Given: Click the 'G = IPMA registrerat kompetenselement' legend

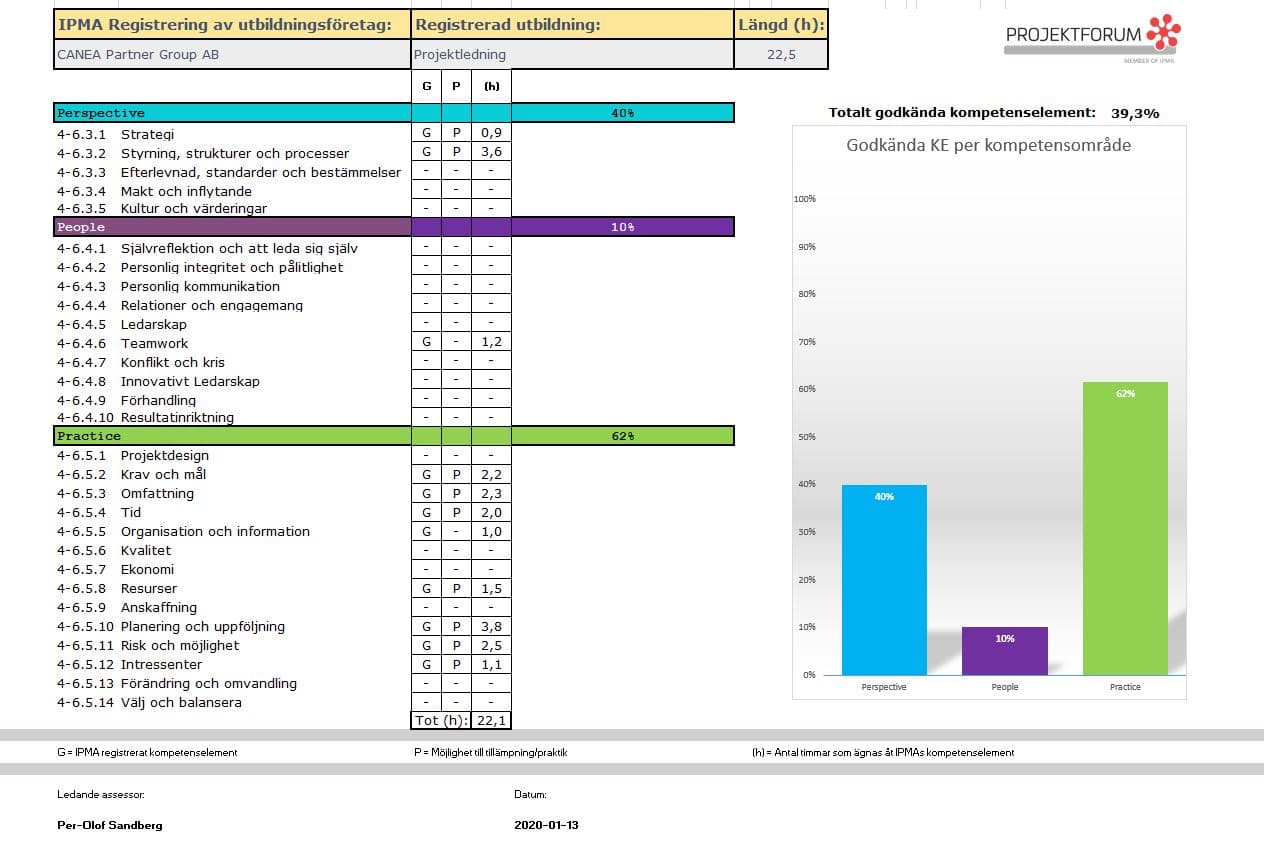Looking at the screenshot, I should [147, 752].
